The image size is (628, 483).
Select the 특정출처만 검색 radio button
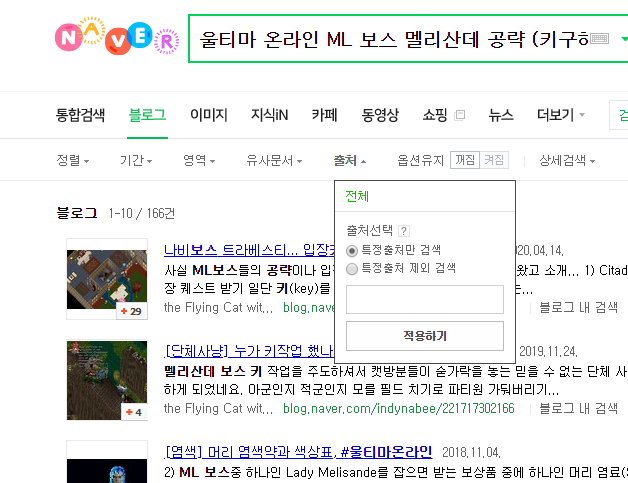pos(352,251)
